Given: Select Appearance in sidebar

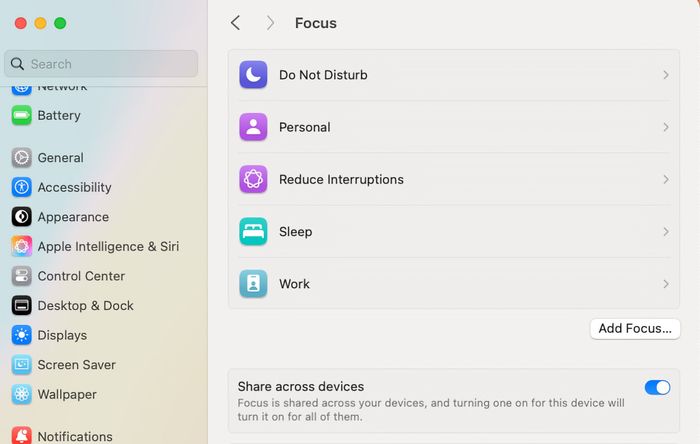Looking at the screenshot, I should point(73,217).
